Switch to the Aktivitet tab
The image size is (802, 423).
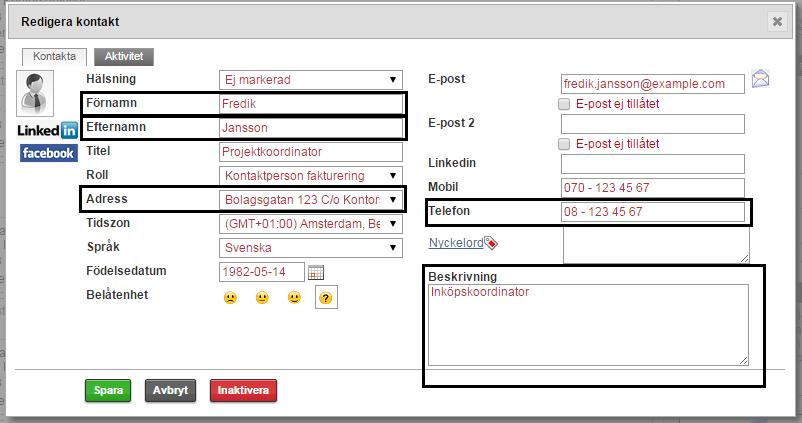(x=124, y=56)
